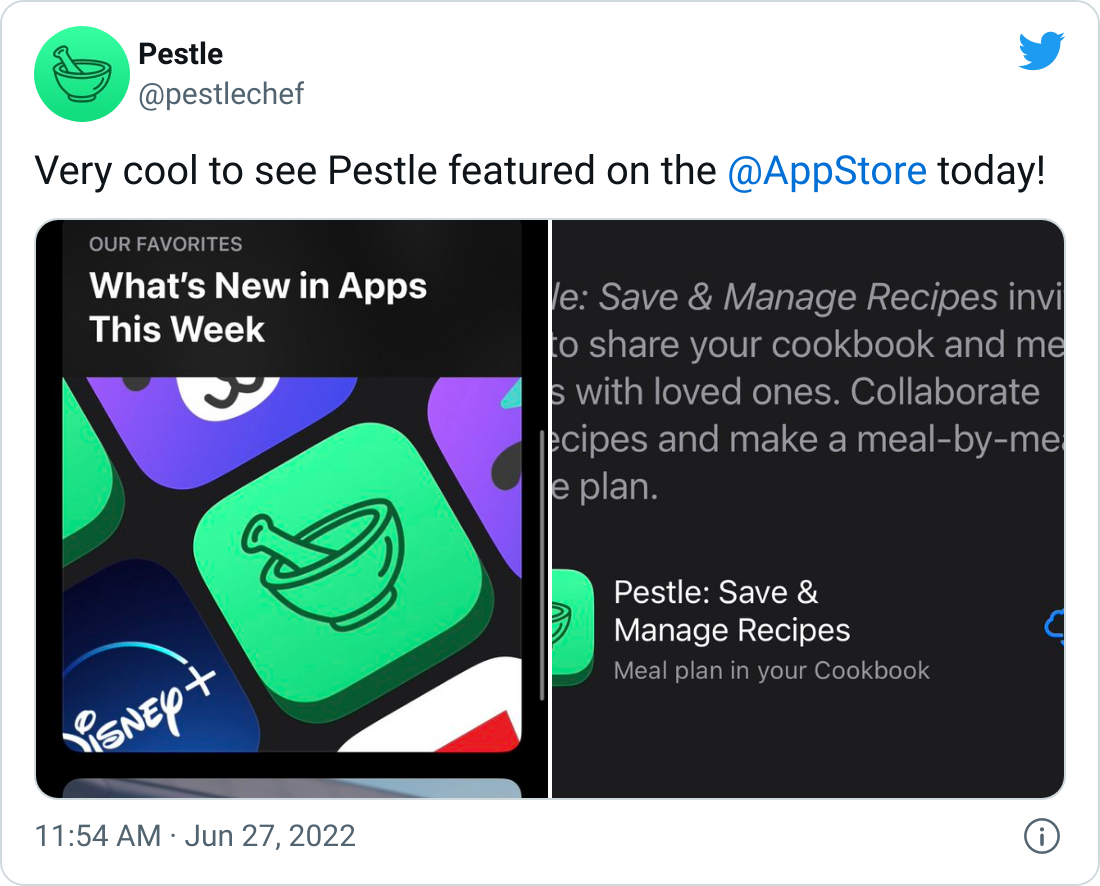
Task: Tap Meal plan in your Cookbook subtitle
Action: 772,671
